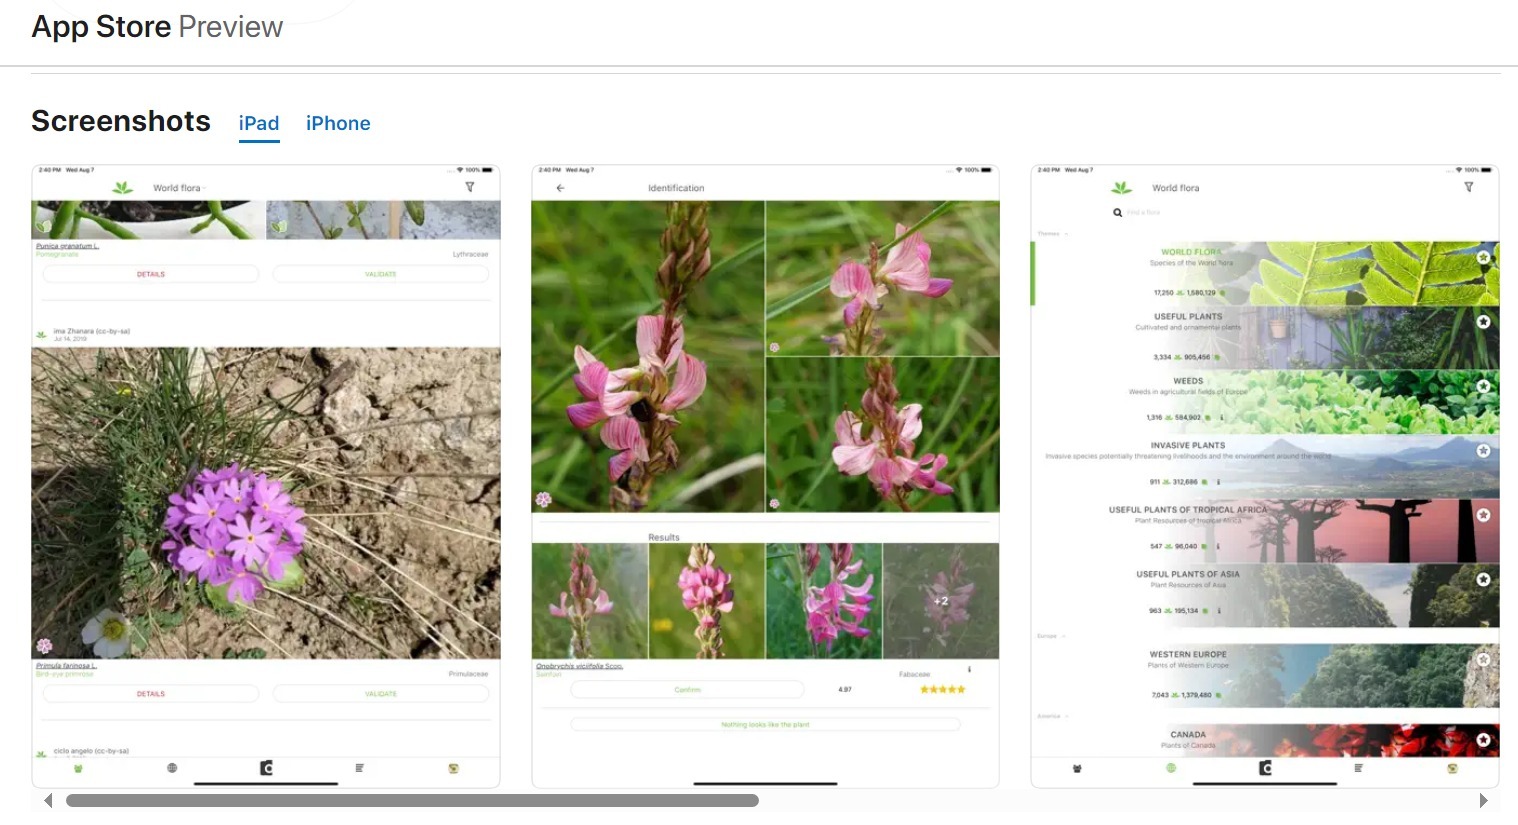Viewport: 1518px width, 825px height.
Task: Open the World flora dropdown in first screenshot
Action: click(178, 188)
